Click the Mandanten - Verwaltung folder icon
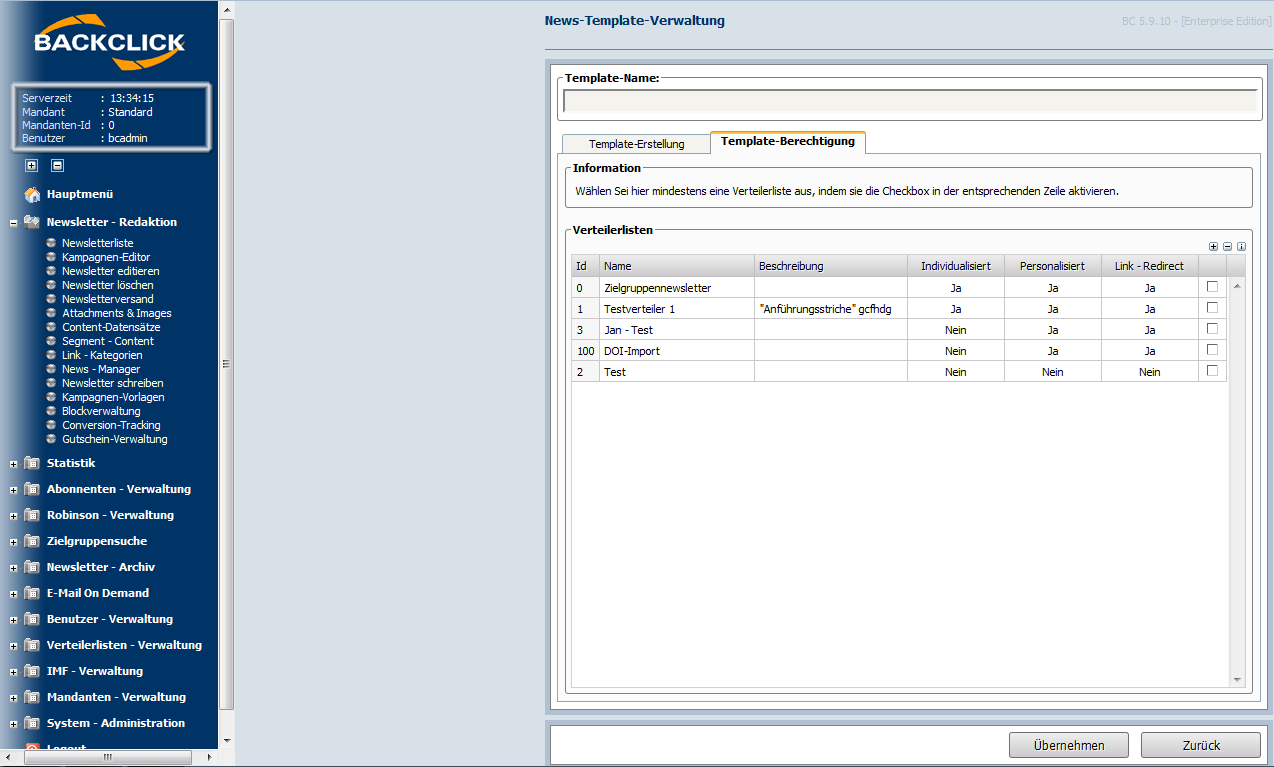 click(x=32, y=697)
